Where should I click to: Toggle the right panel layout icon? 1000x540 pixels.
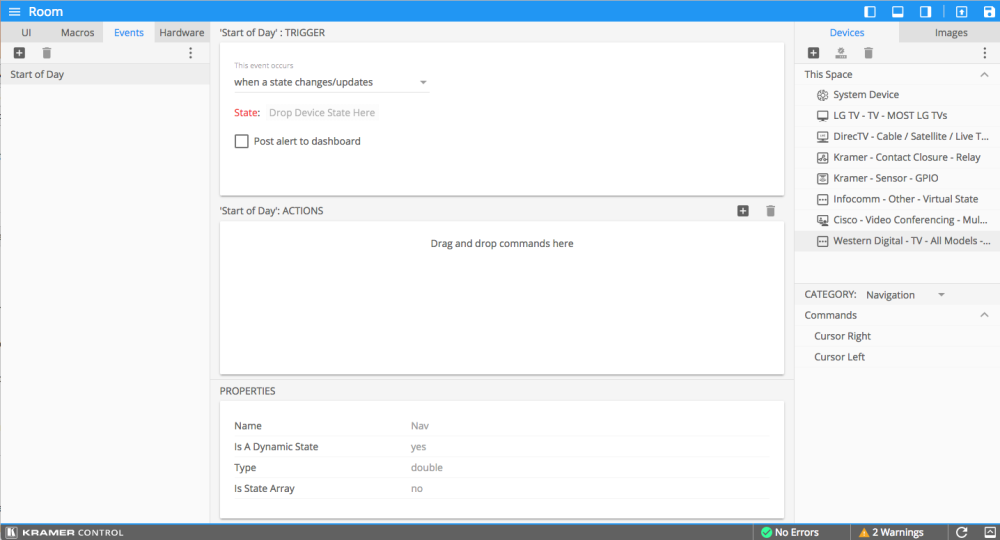[925, 11]
